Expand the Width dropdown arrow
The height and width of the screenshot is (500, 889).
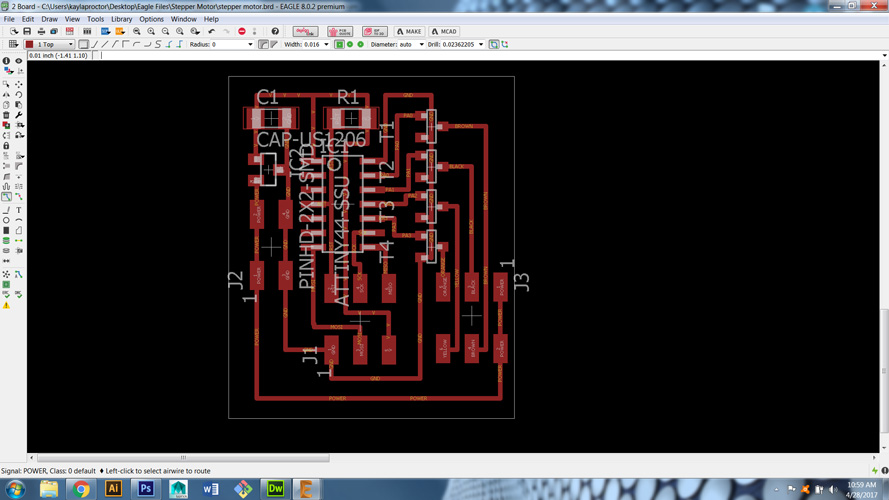coord(326,44)
